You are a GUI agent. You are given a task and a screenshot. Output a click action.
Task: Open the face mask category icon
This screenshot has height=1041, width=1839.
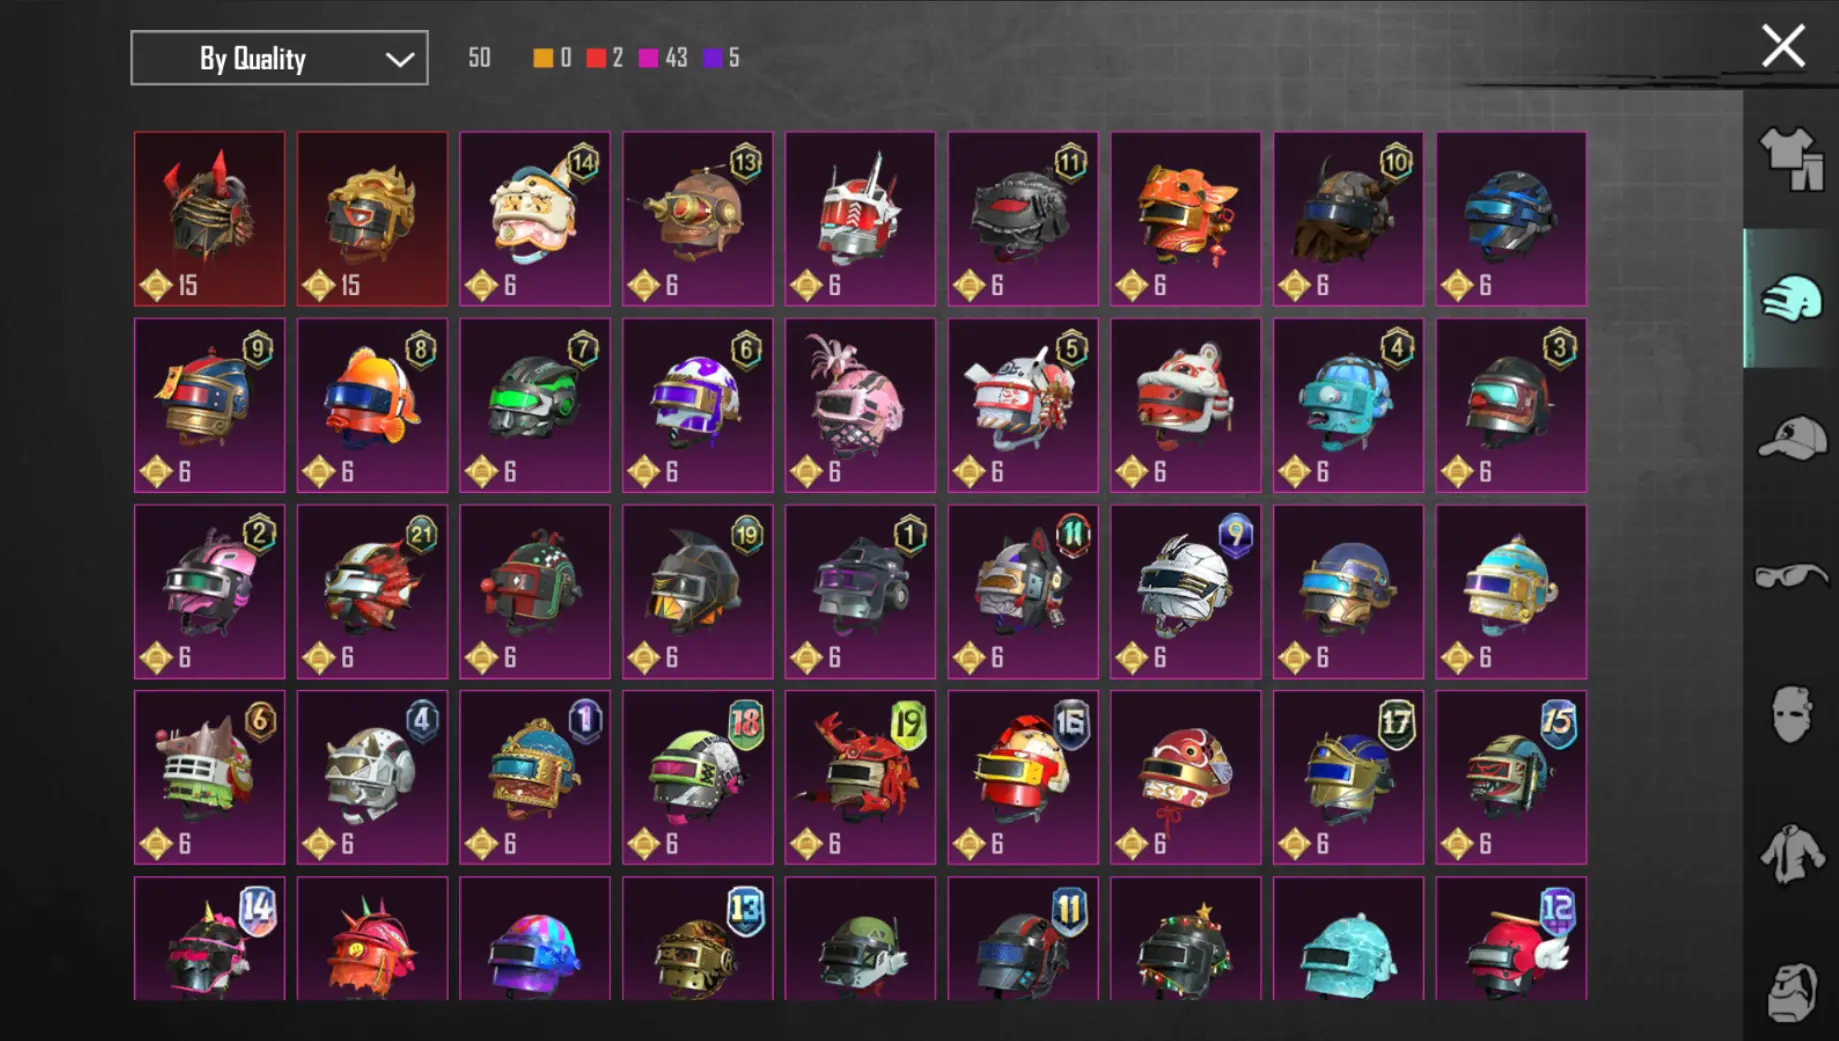point(1791,714)
